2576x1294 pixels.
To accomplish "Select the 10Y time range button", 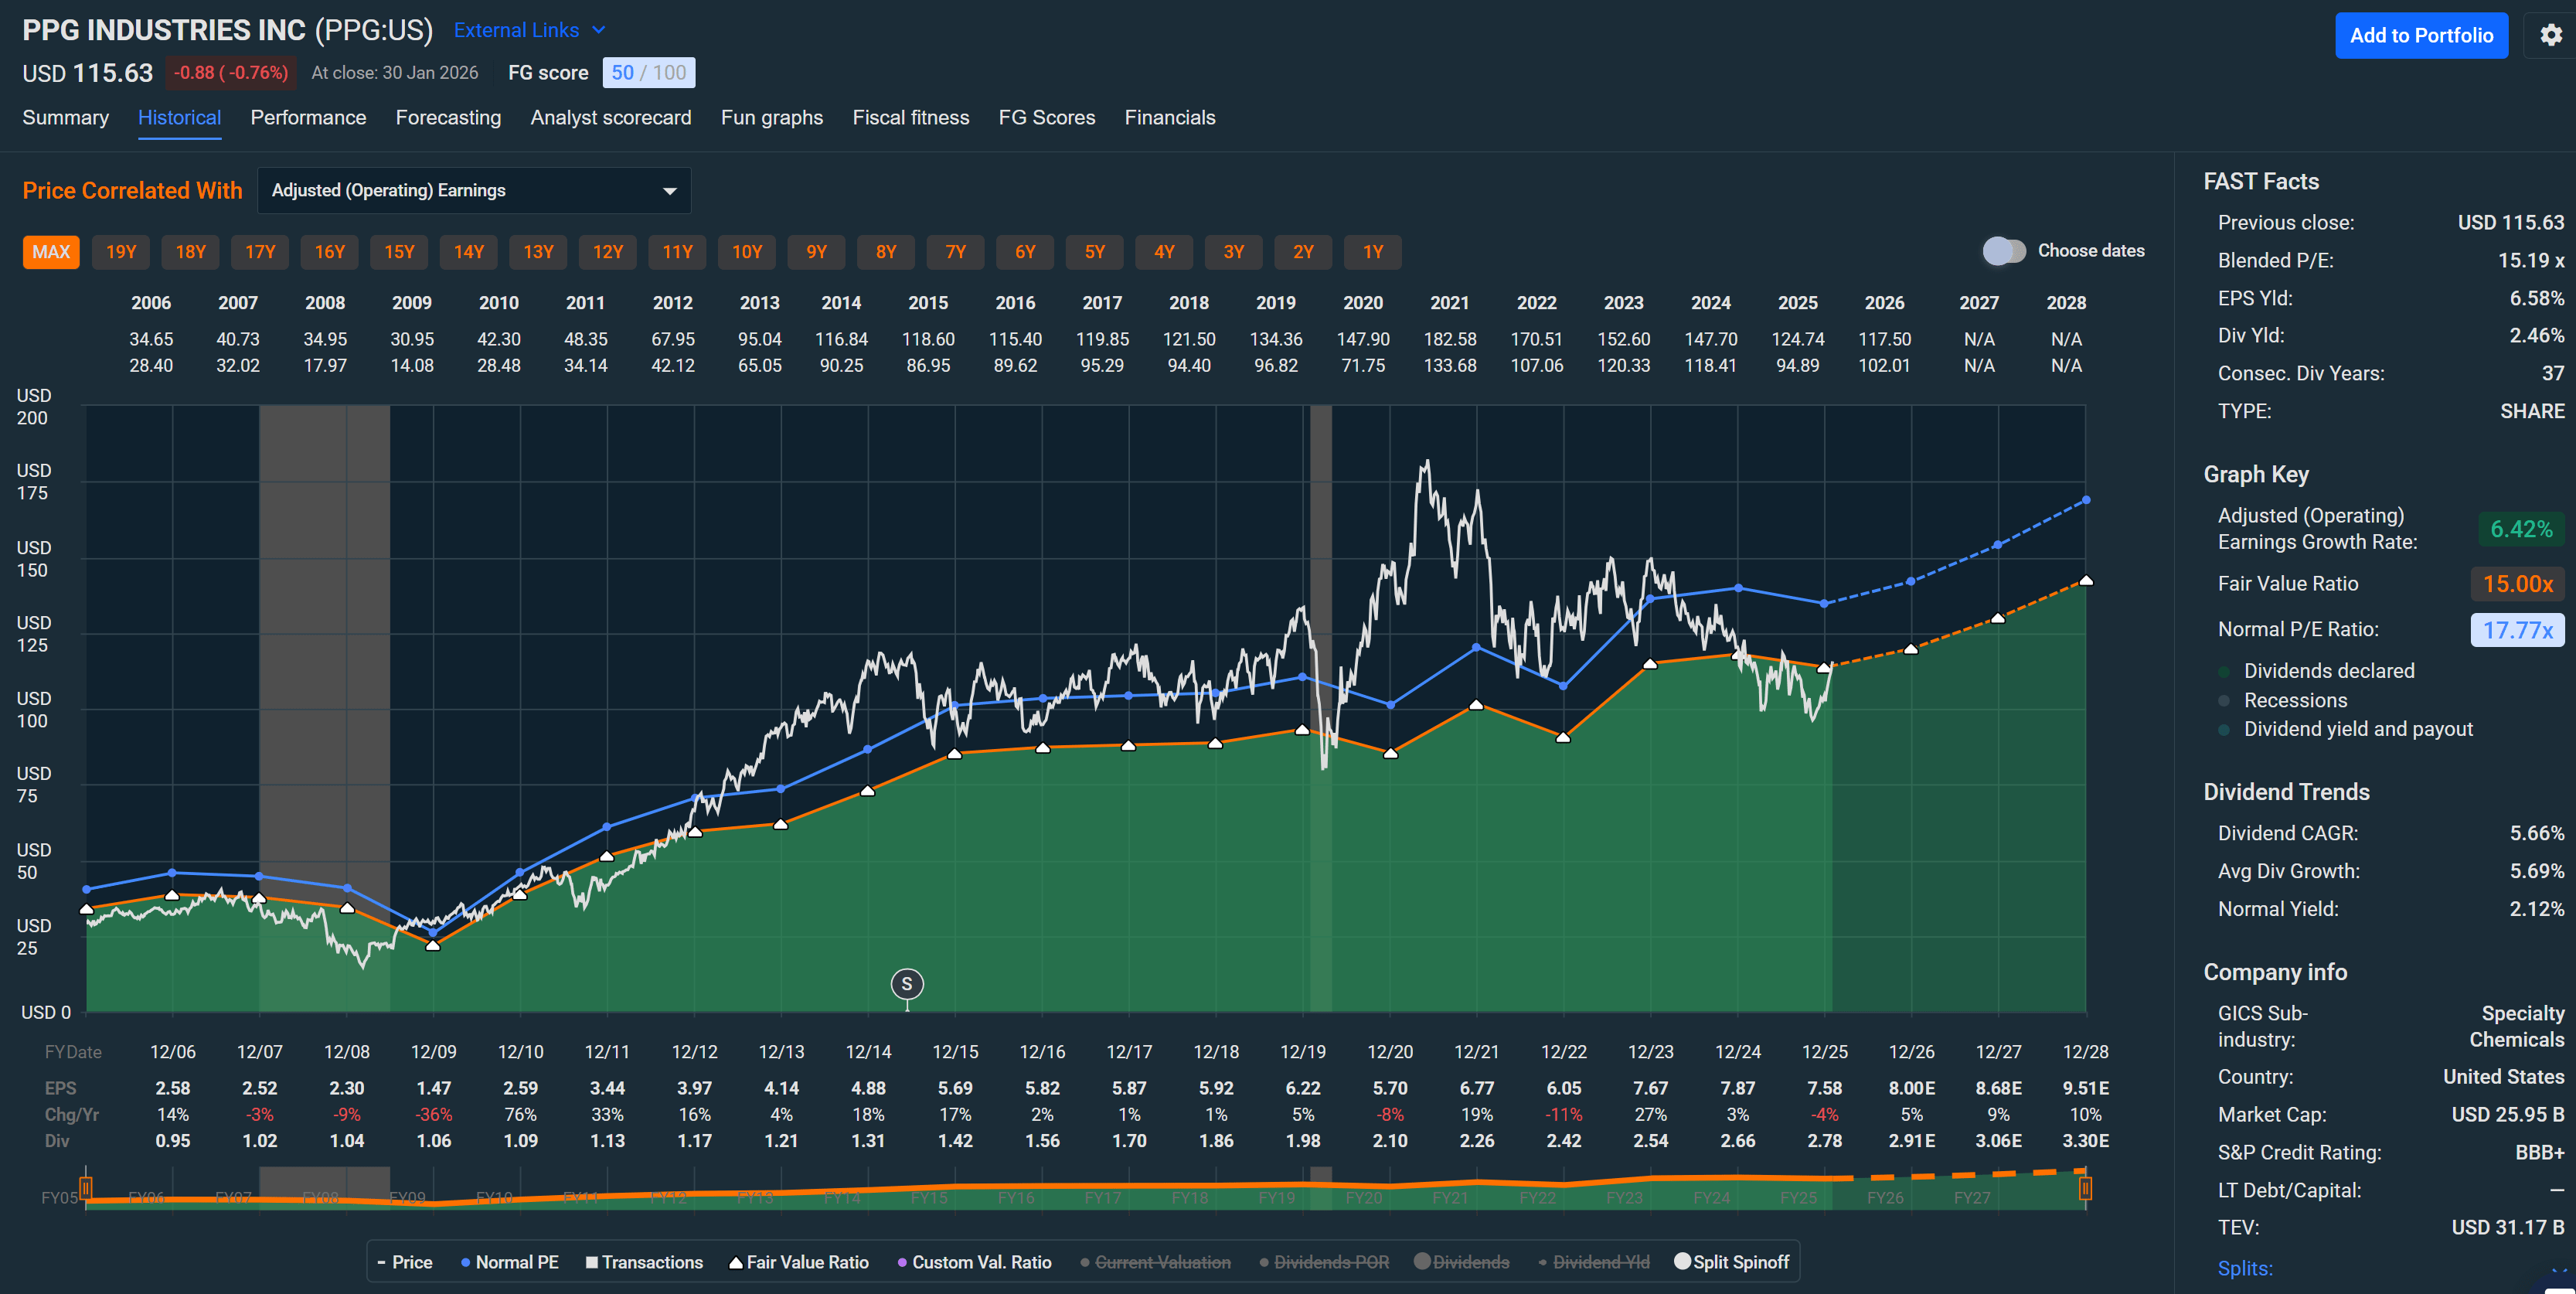I will [x=746, y=252].
